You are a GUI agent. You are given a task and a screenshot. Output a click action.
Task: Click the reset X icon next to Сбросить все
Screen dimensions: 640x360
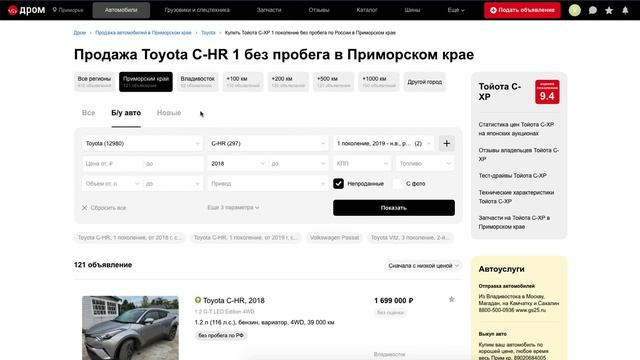(84, 208)
